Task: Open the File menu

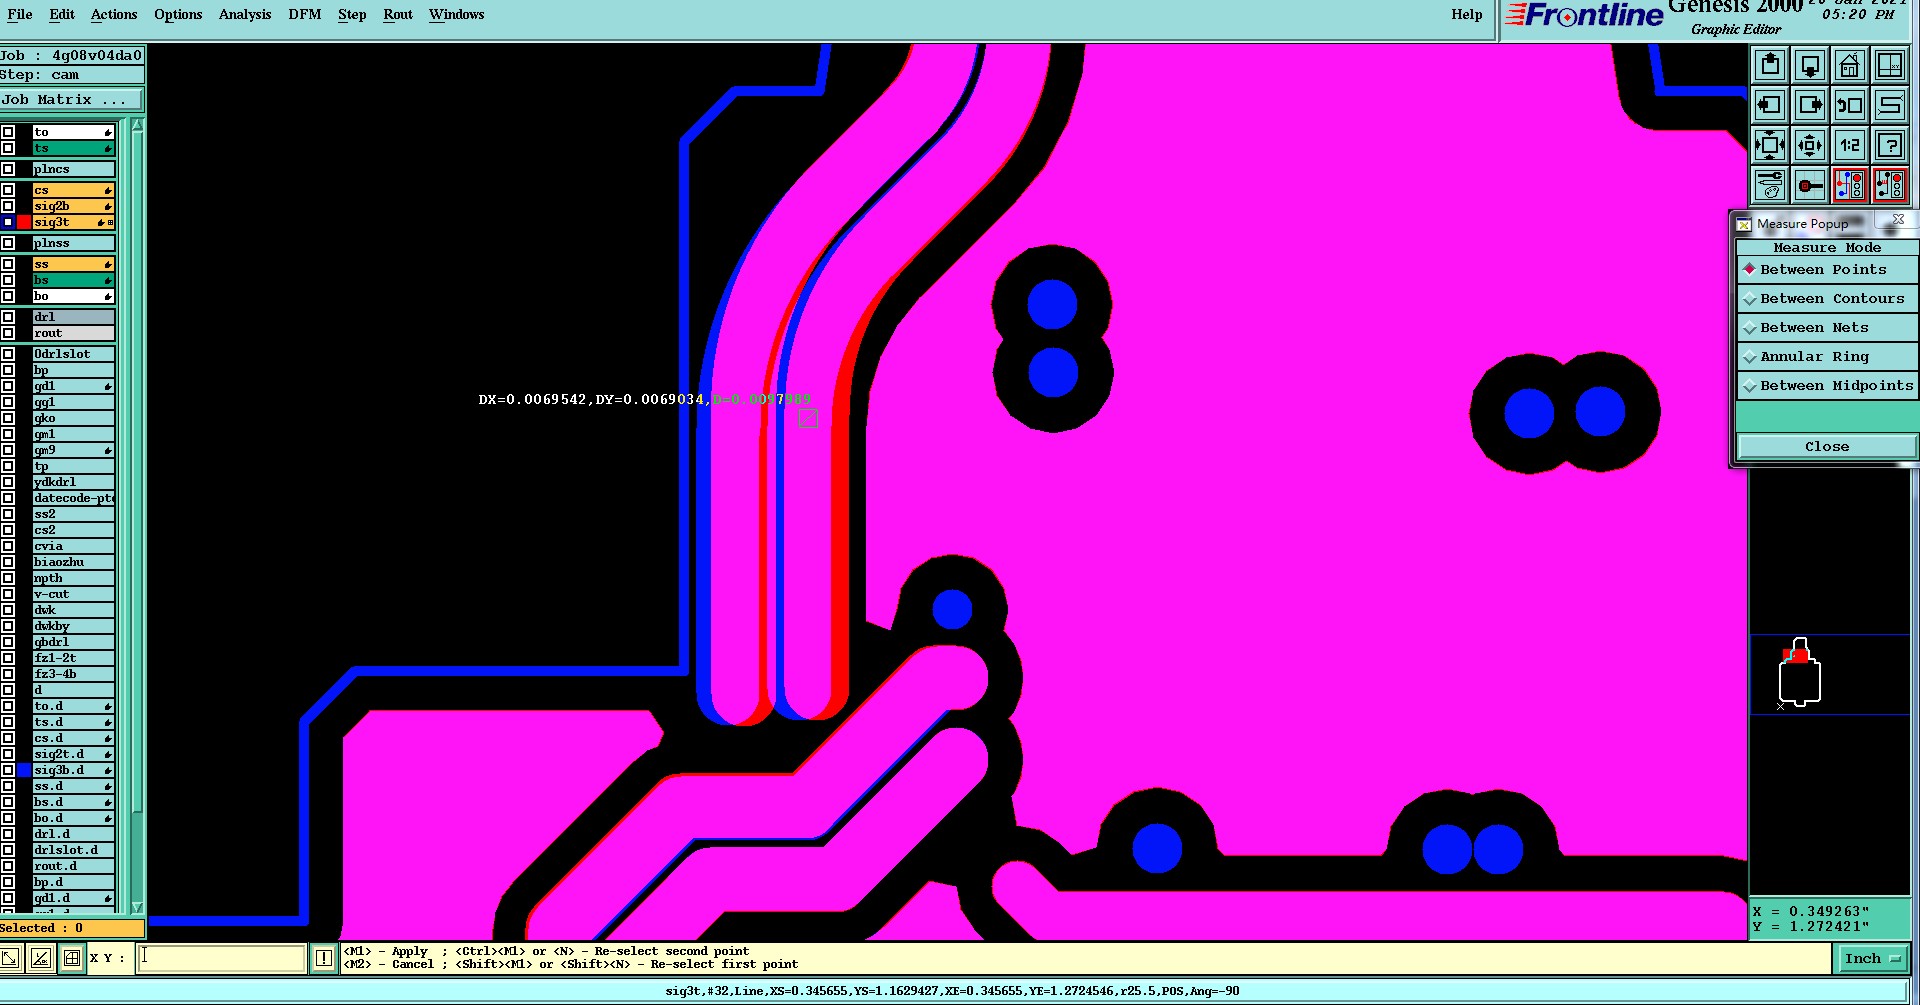Action: [20, 14]
